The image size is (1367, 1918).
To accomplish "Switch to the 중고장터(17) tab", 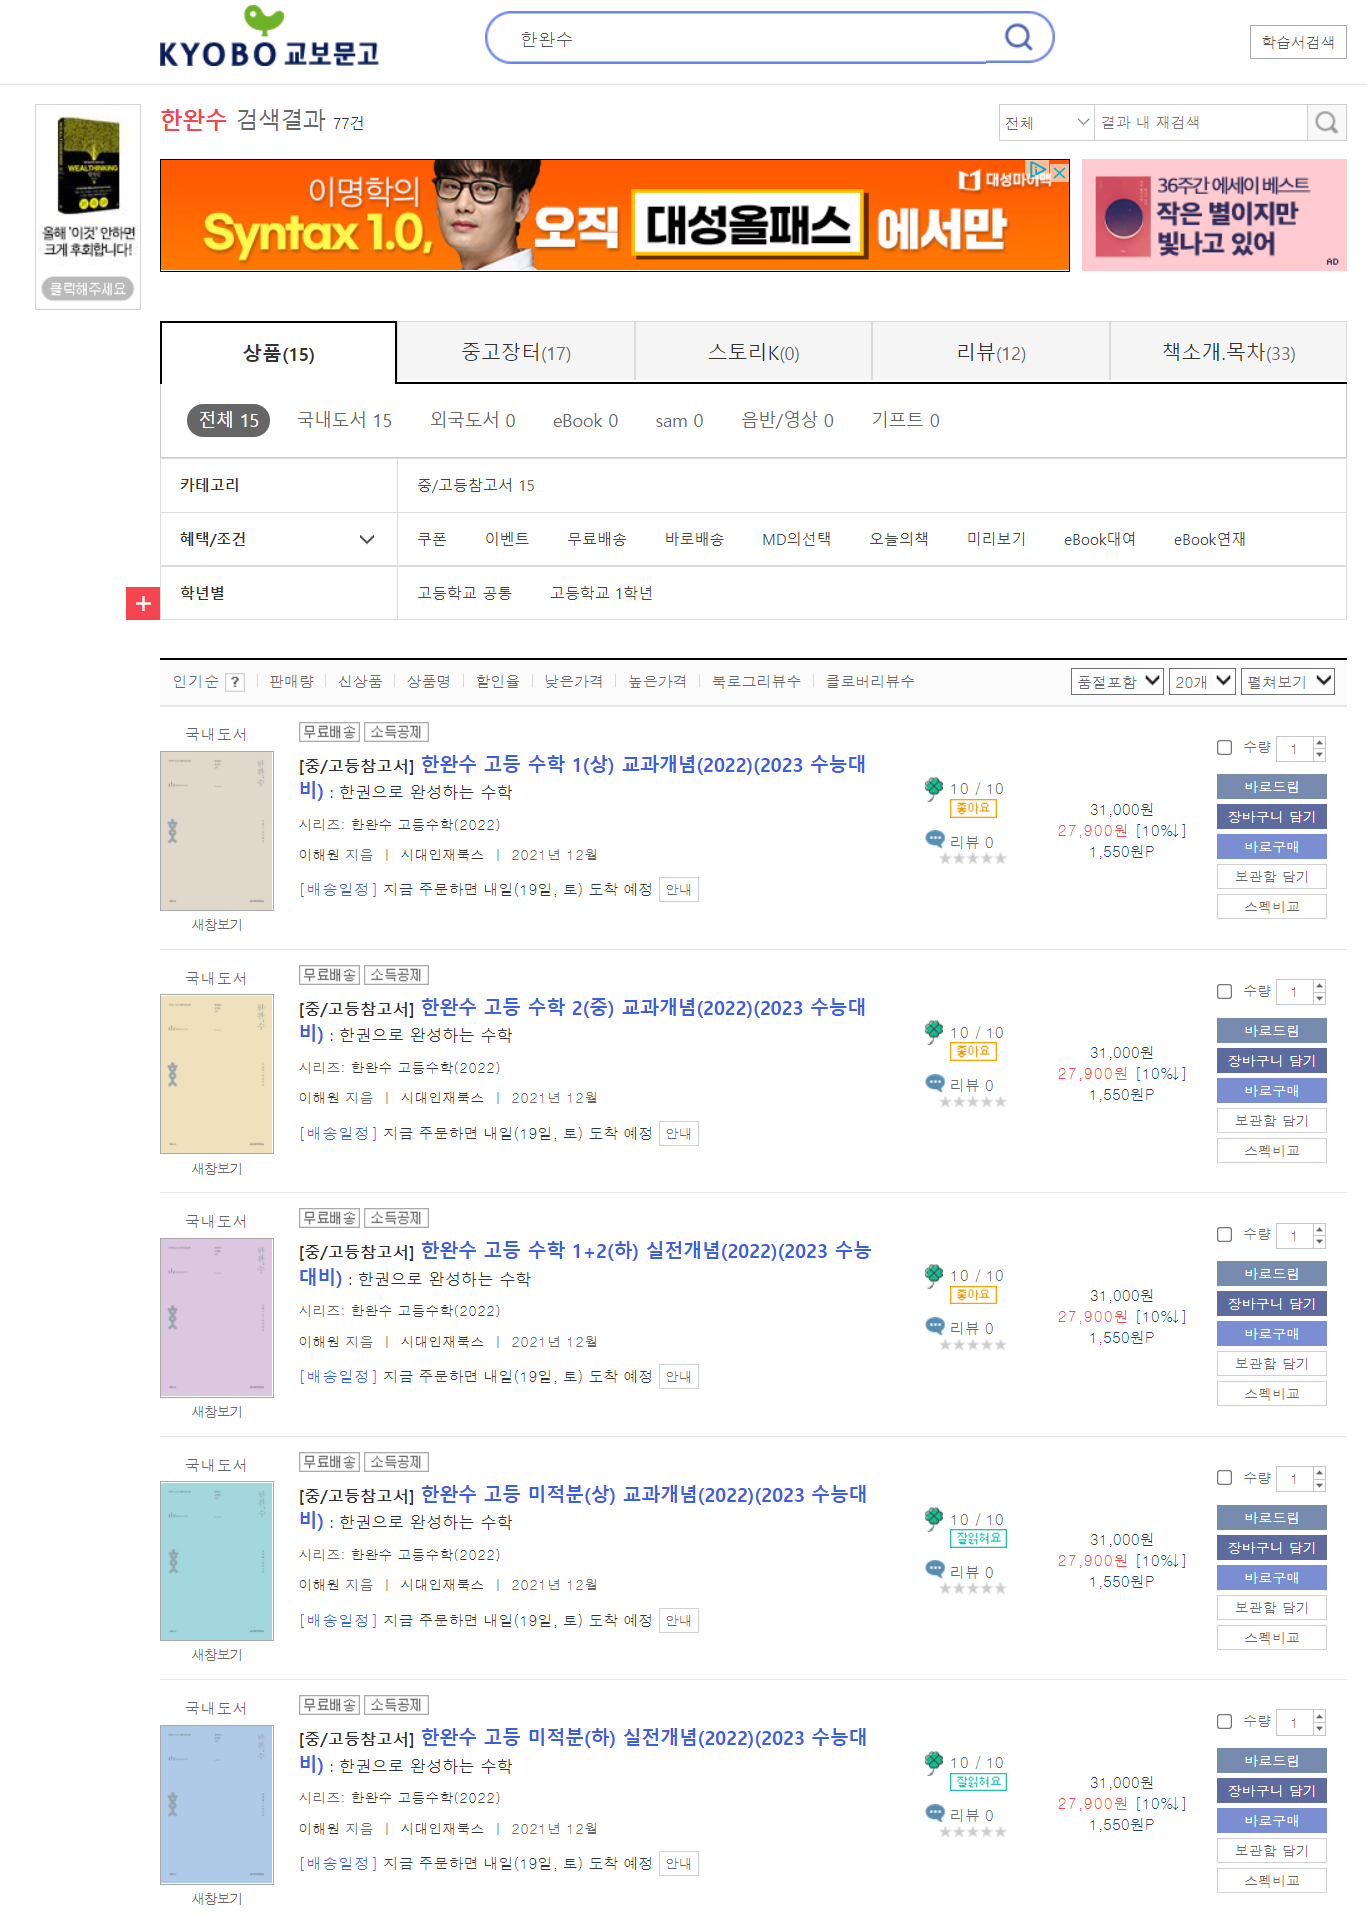I will coord(516,352).
